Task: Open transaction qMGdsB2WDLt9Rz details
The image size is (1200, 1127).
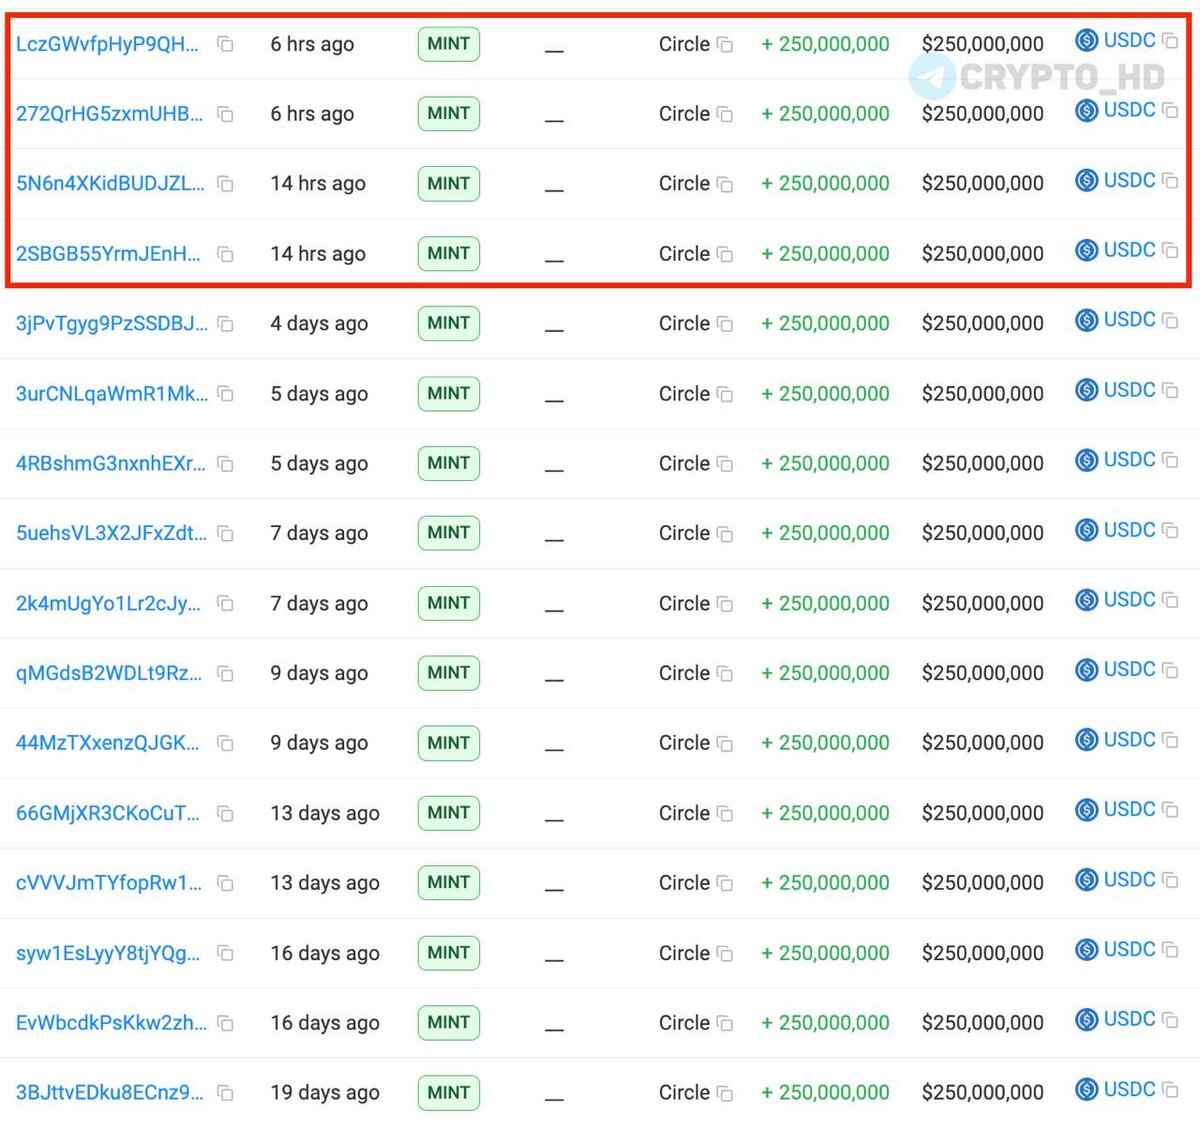Action: tap(109, 673)
